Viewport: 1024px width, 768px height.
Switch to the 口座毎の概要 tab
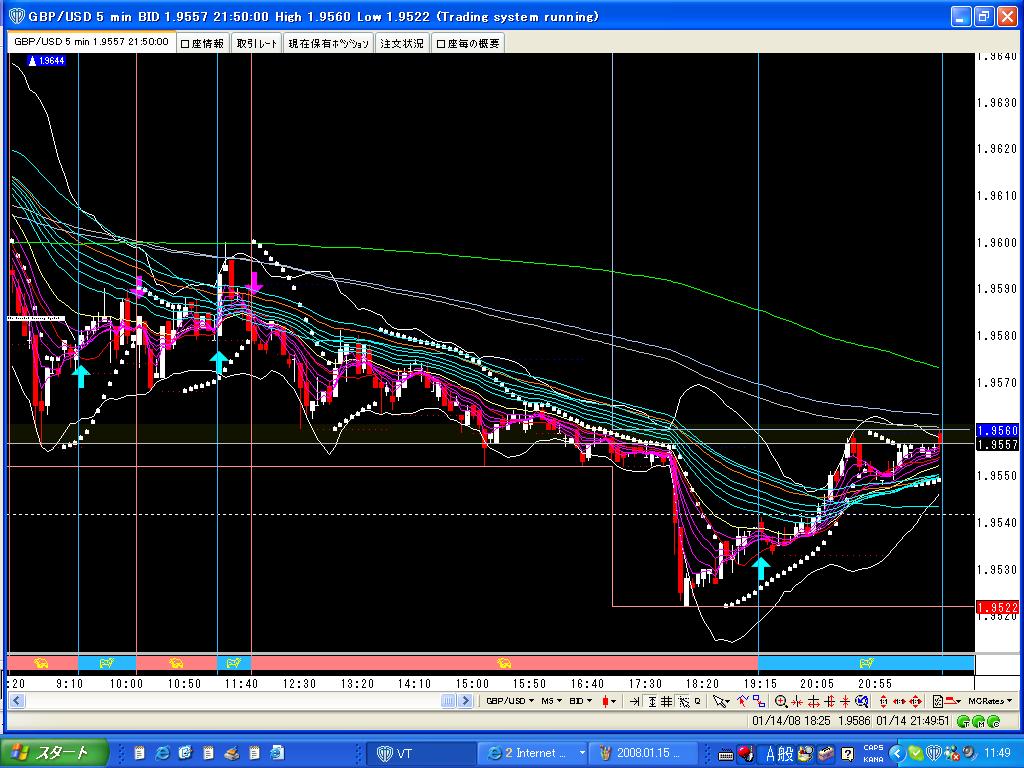468,43
